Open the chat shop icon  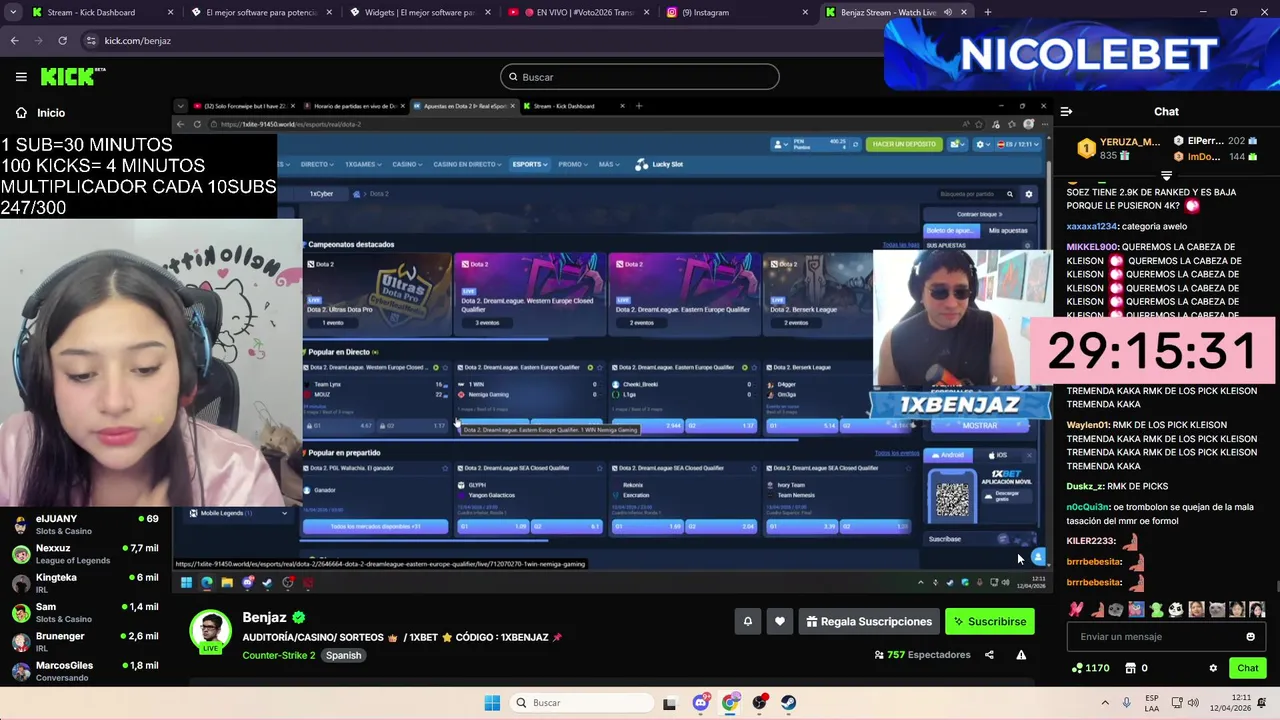point(1130,668)
